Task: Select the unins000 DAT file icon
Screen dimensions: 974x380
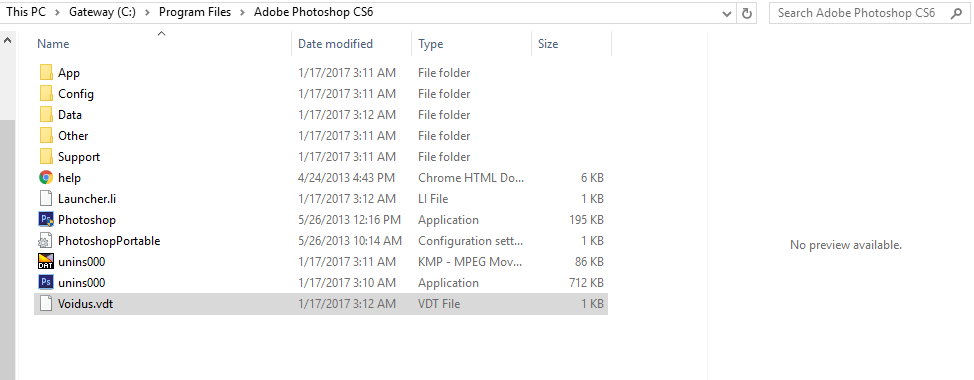Action: (x=46, y=261)
